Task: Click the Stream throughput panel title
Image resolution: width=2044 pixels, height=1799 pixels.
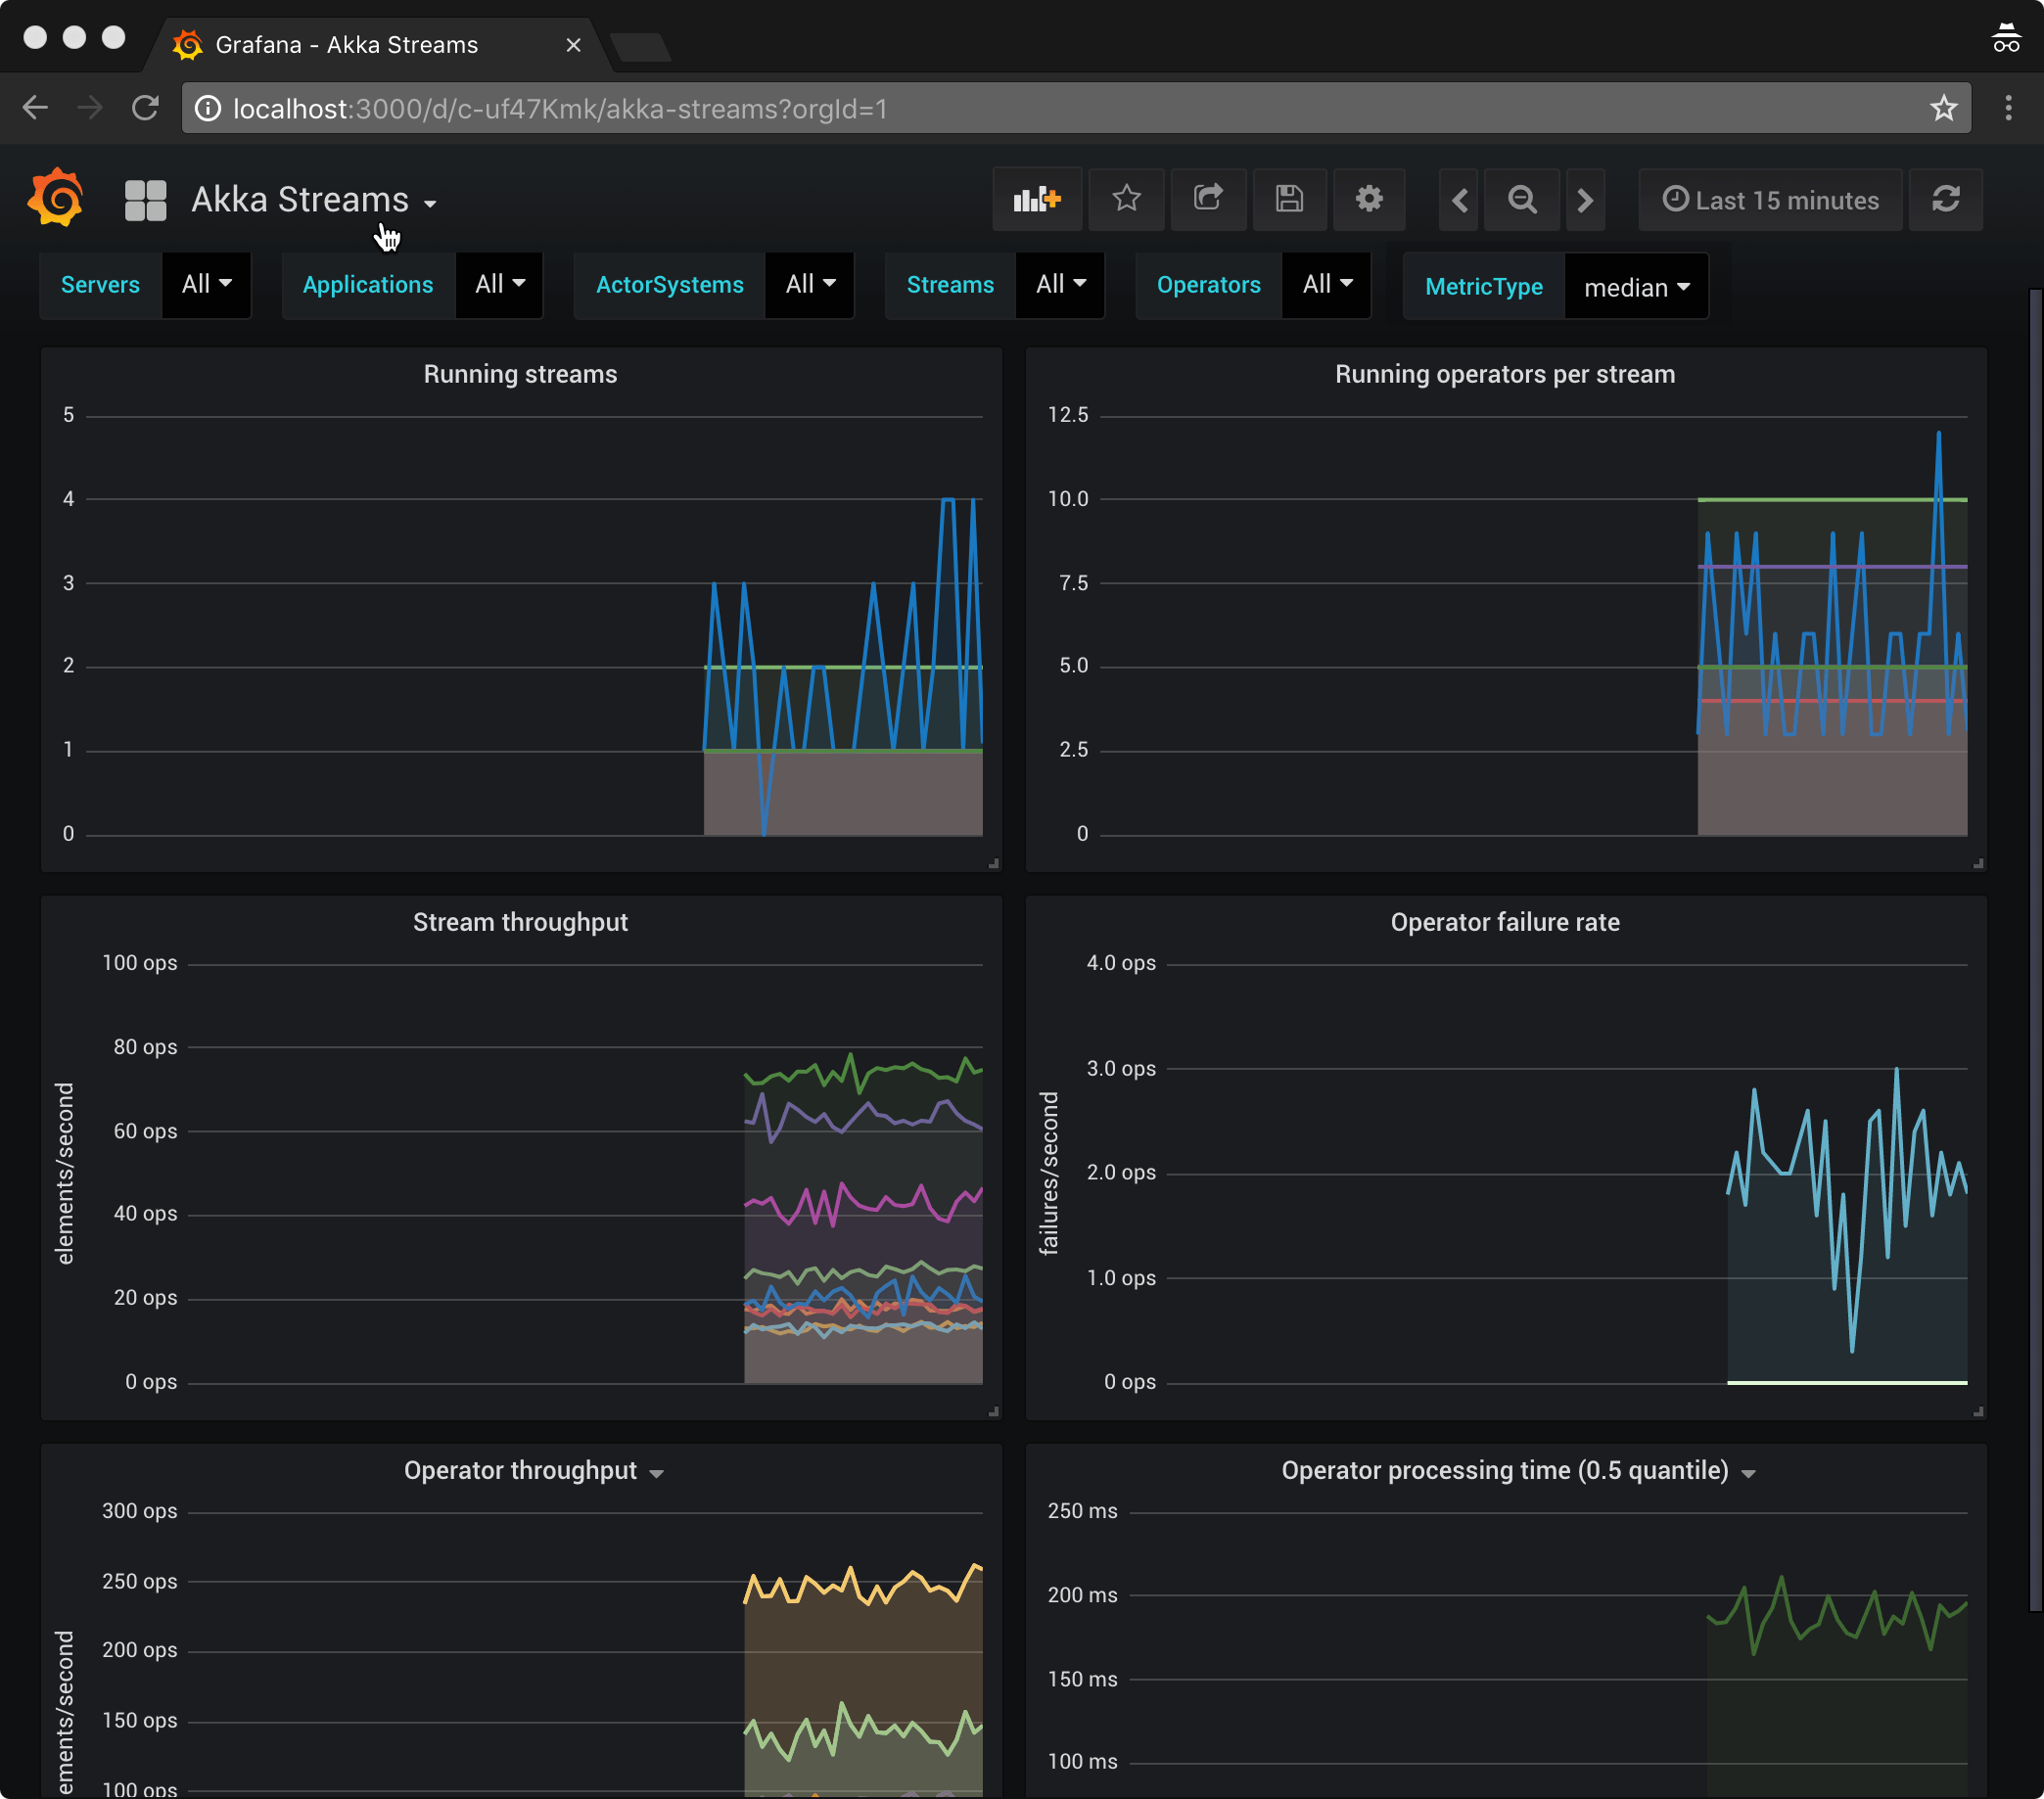Action: (520, 922)
